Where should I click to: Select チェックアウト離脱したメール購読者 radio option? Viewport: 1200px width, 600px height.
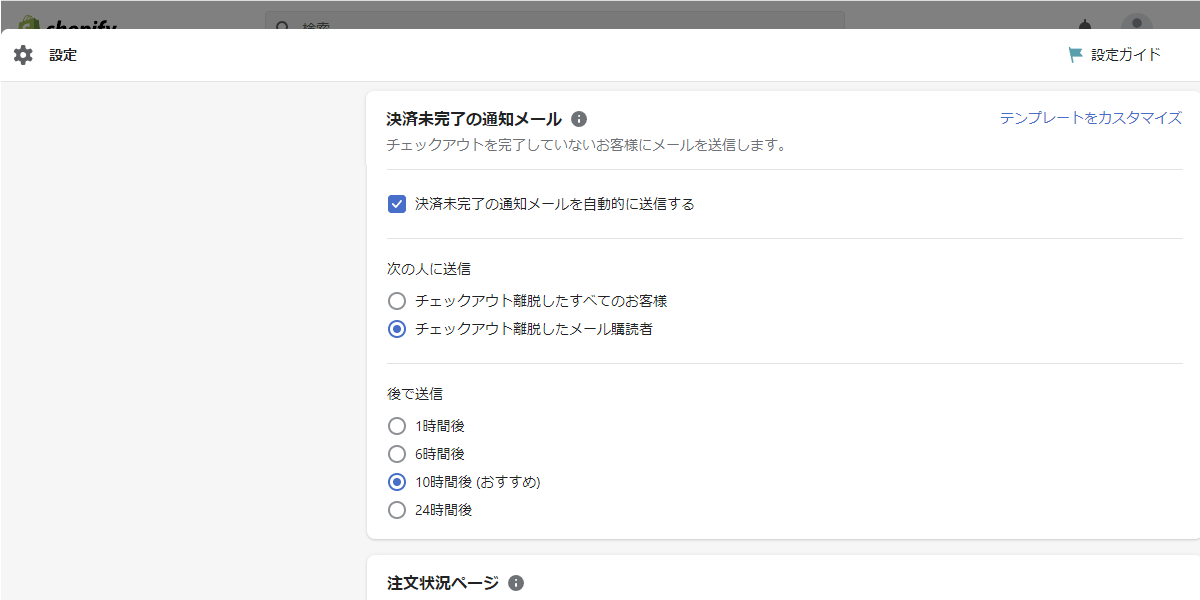397,329
